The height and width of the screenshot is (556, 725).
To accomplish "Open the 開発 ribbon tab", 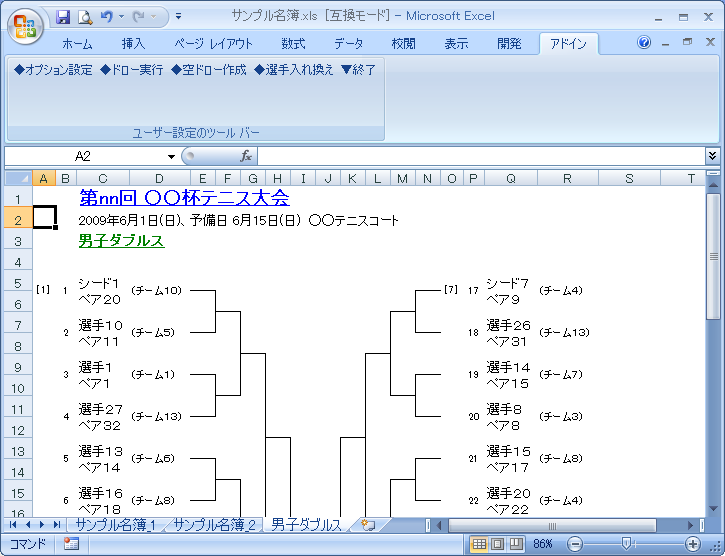I will 509,44.
